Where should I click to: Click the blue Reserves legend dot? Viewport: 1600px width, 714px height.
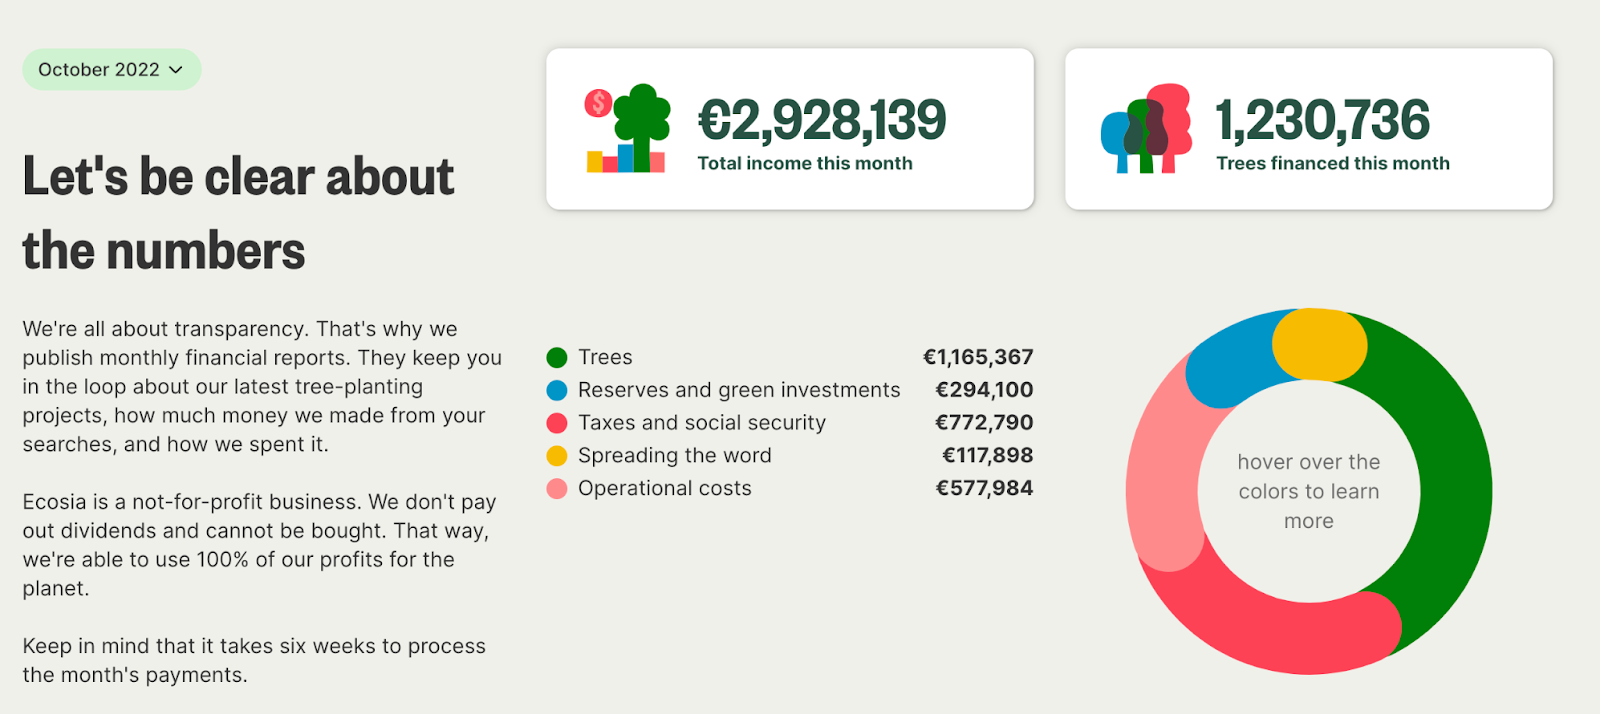pos(557,390)
